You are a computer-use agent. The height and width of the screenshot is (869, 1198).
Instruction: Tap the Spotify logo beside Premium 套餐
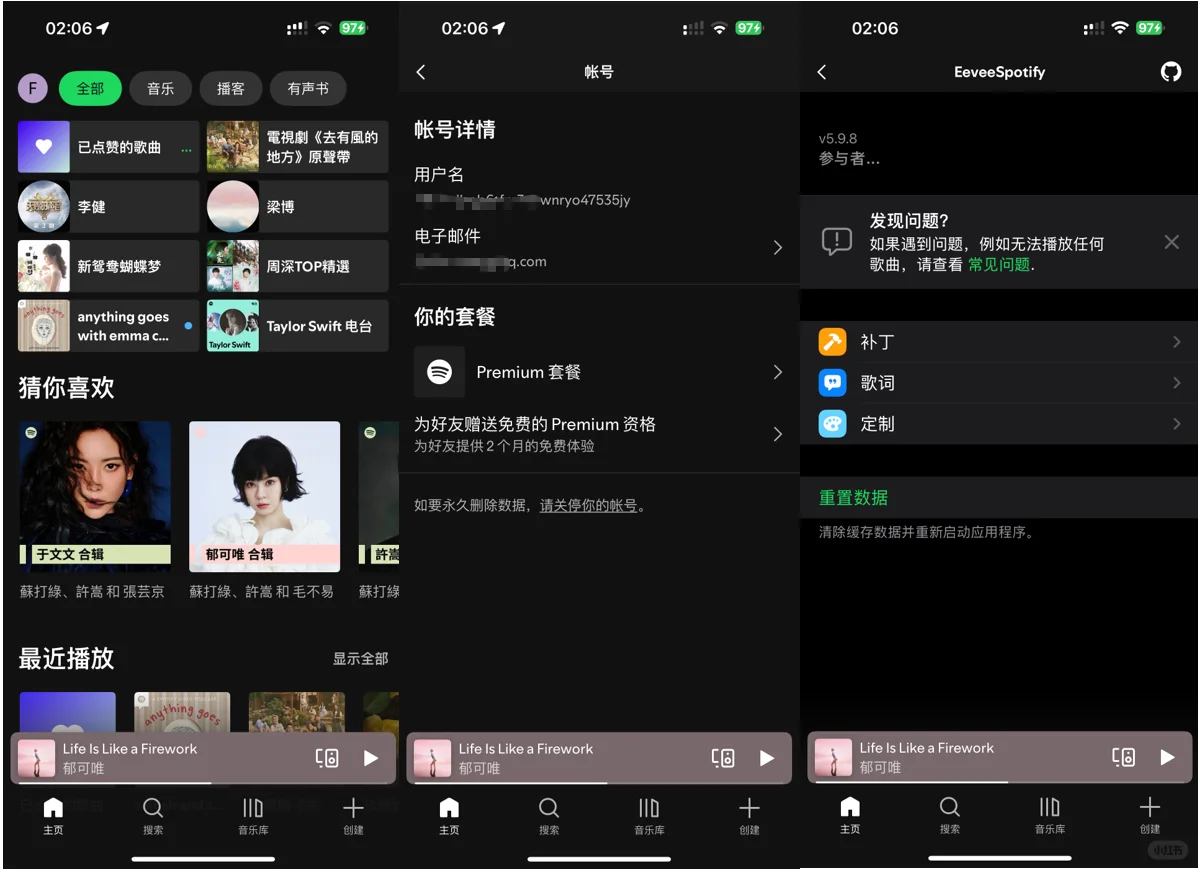point(437,372)
